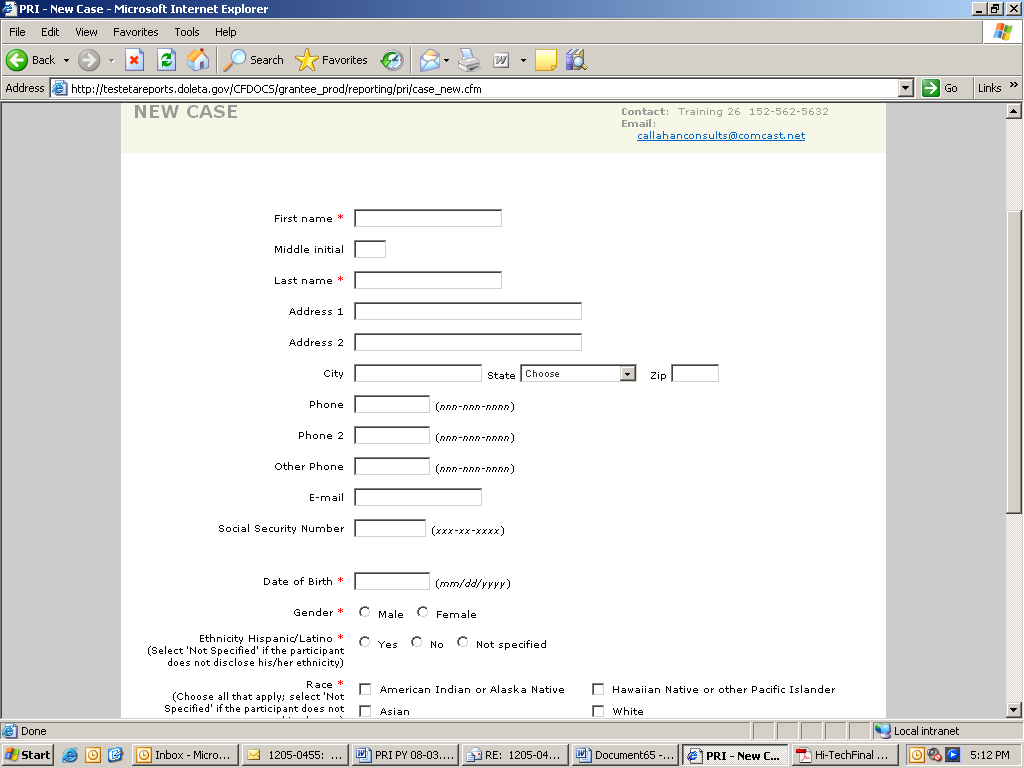1024x768 pixels.
Task: Select Not specified for ethnicity
Action: point(462,642)
